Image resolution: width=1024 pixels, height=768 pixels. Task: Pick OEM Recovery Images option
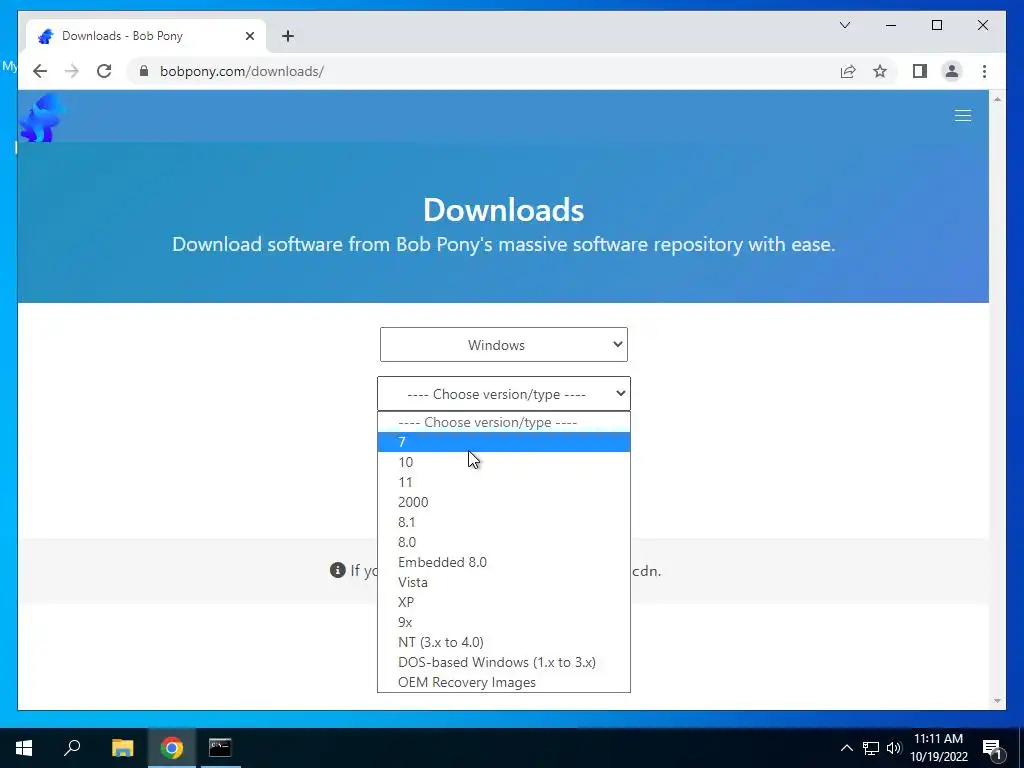tap(504, 682)
